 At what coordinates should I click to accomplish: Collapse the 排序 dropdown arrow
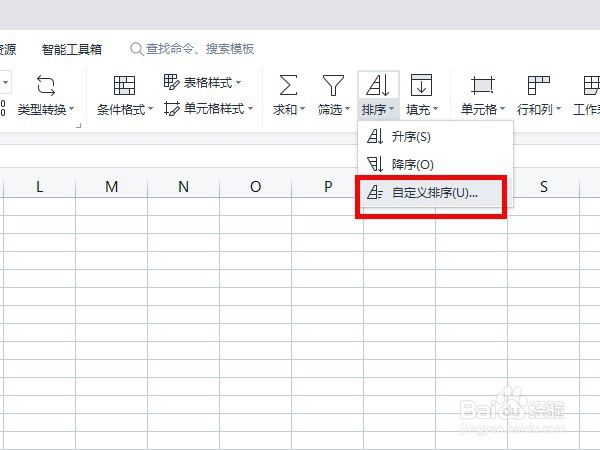(391, 109)
